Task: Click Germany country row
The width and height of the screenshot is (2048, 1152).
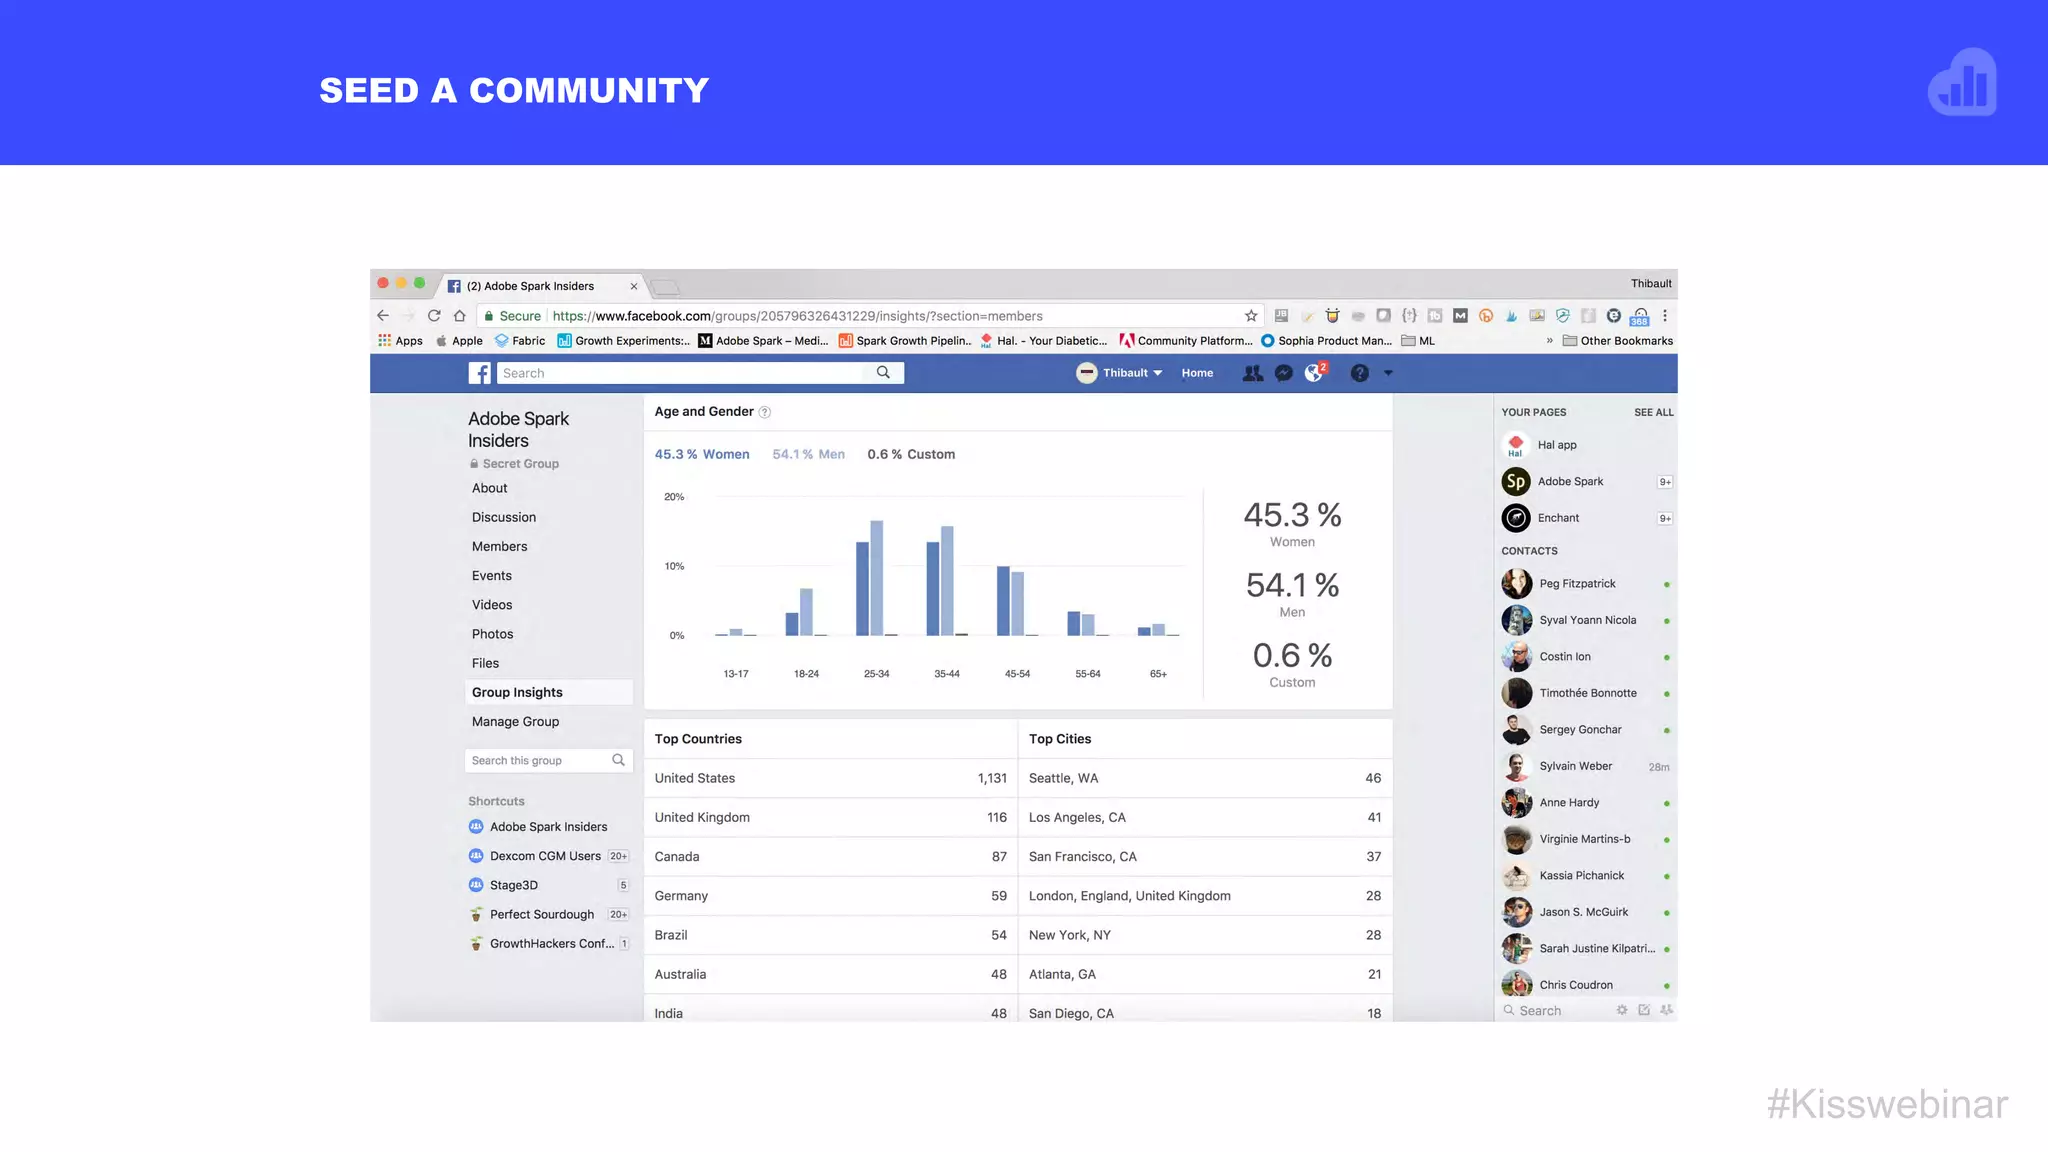Action: (x=830, y=896)
